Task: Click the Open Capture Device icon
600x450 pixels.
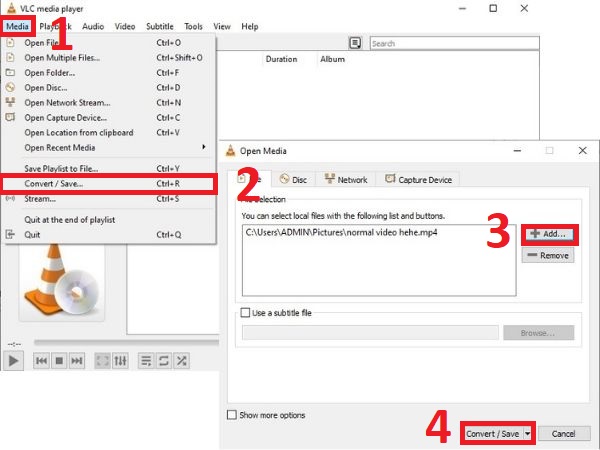Action: pos(10,117)
